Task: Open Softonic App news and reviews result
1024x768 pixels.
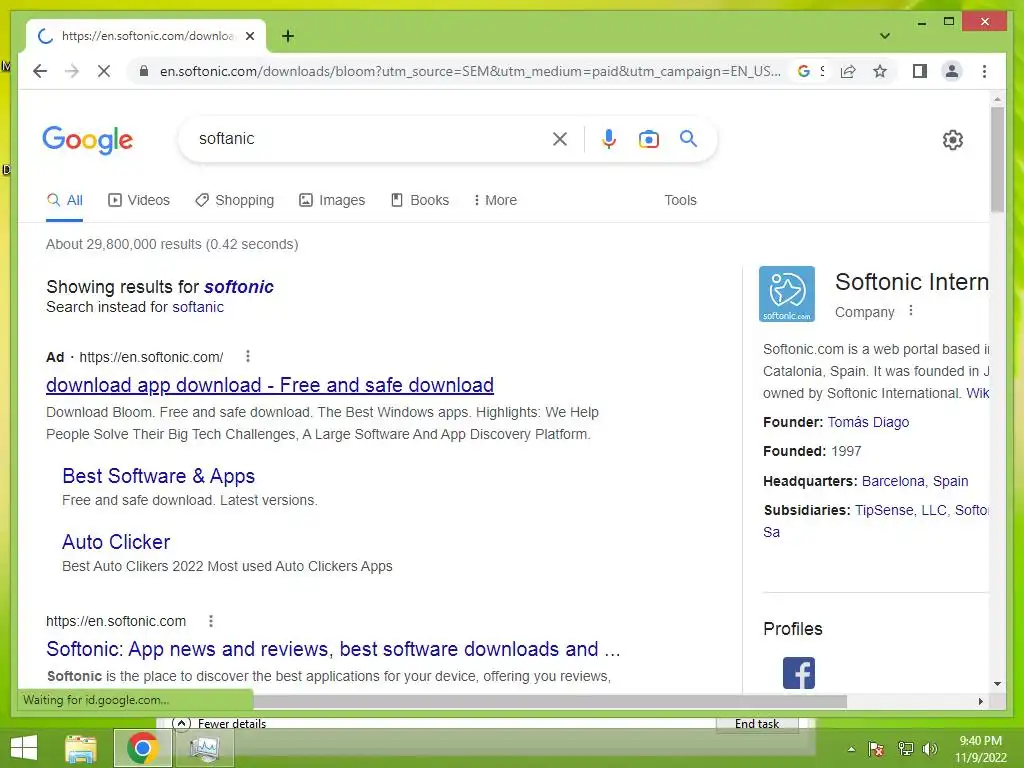Action: tap(333, 649)
